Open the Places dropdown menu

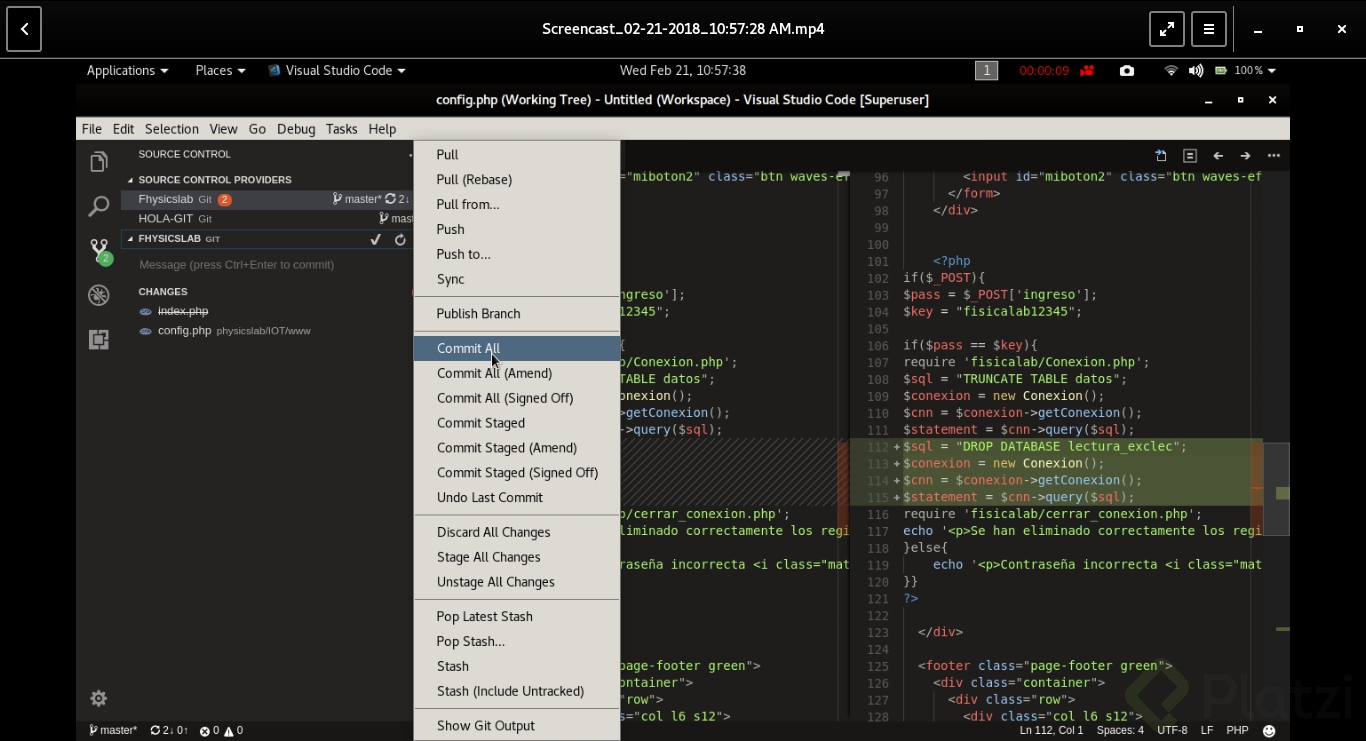[220, 71]
